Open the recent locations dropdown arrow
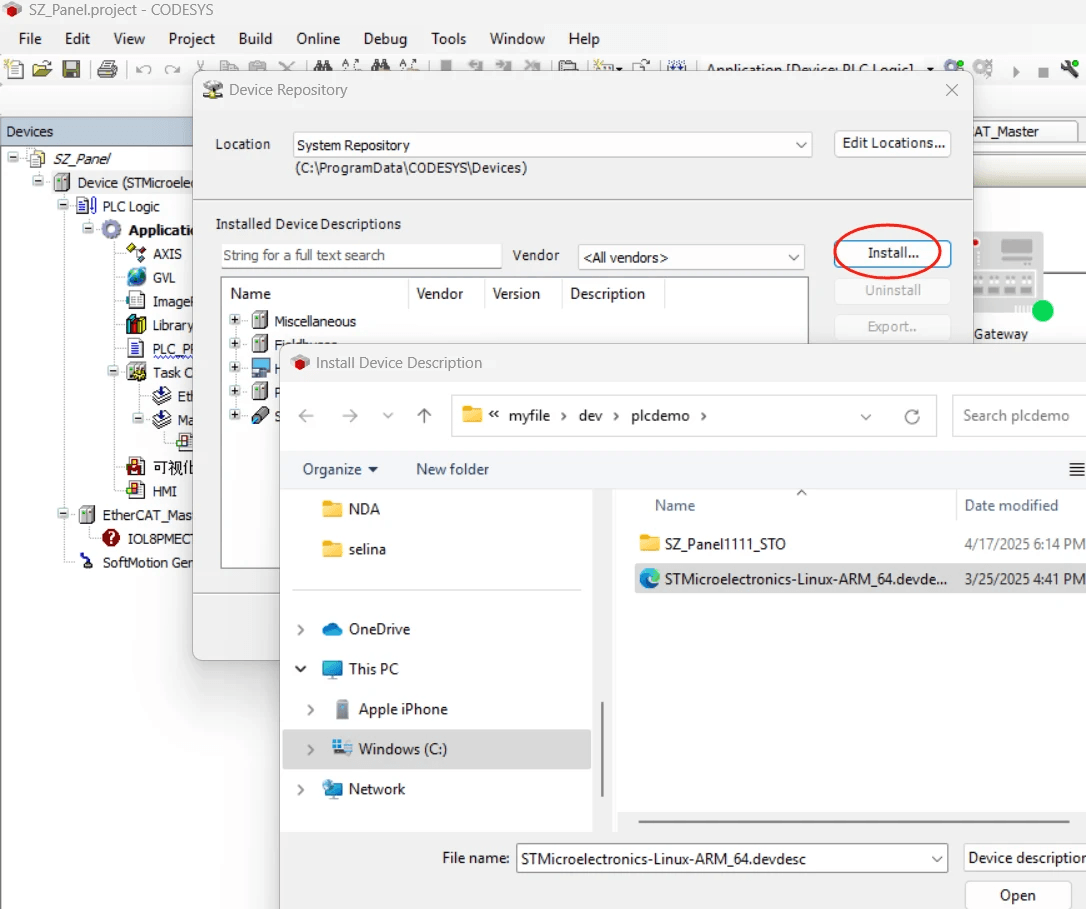The height and width of the screenshot is (909, 1086). pyautogui.click(x=388, y=416)
